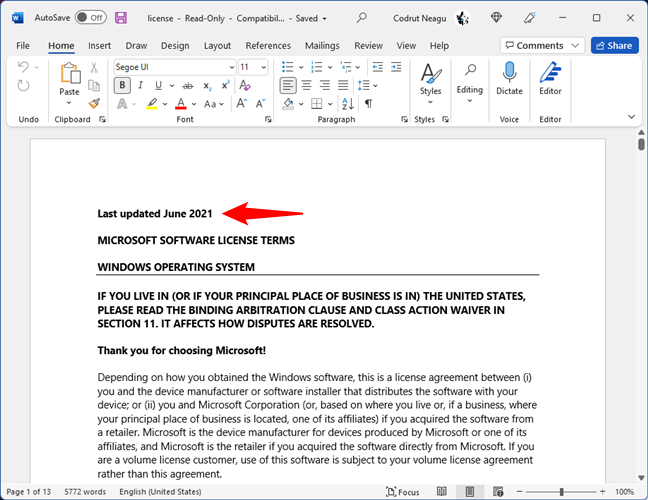The width and height of the screenshot is (648, 500).
Task: Select the Format Painter brush
Action: pos(94,103)
